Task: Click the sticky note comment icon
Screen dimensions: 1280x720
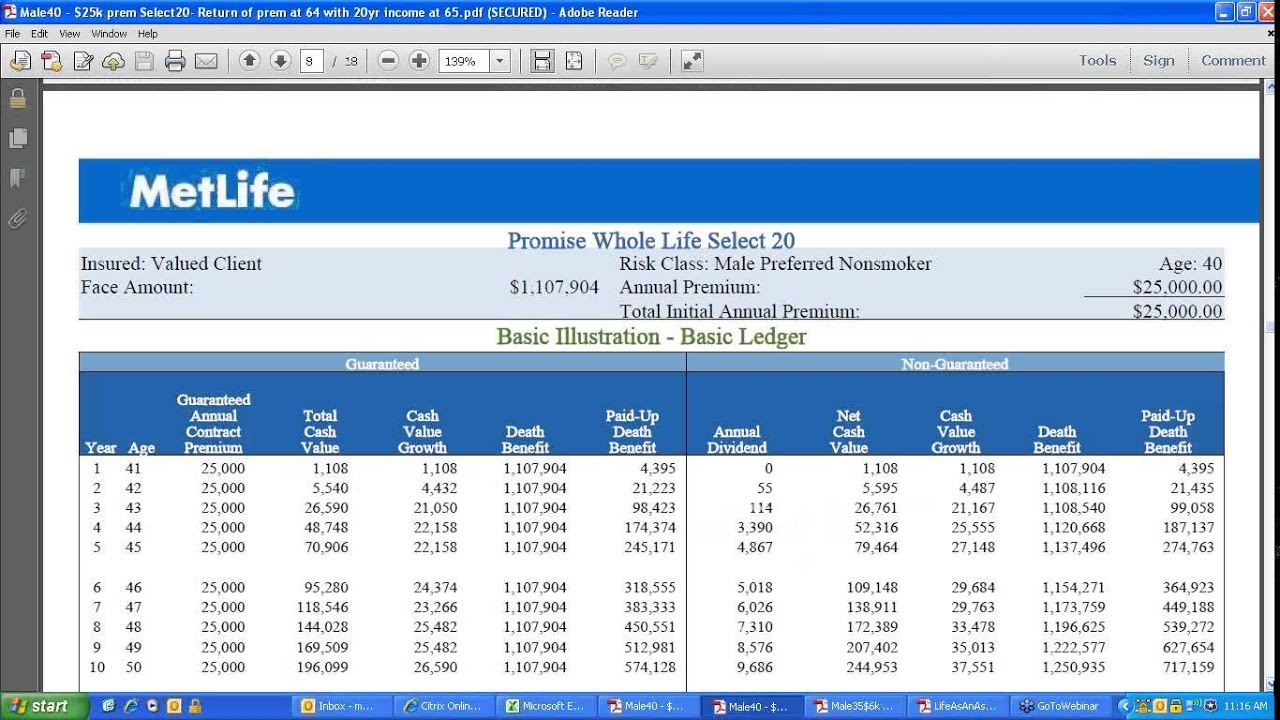Action: 617,61
